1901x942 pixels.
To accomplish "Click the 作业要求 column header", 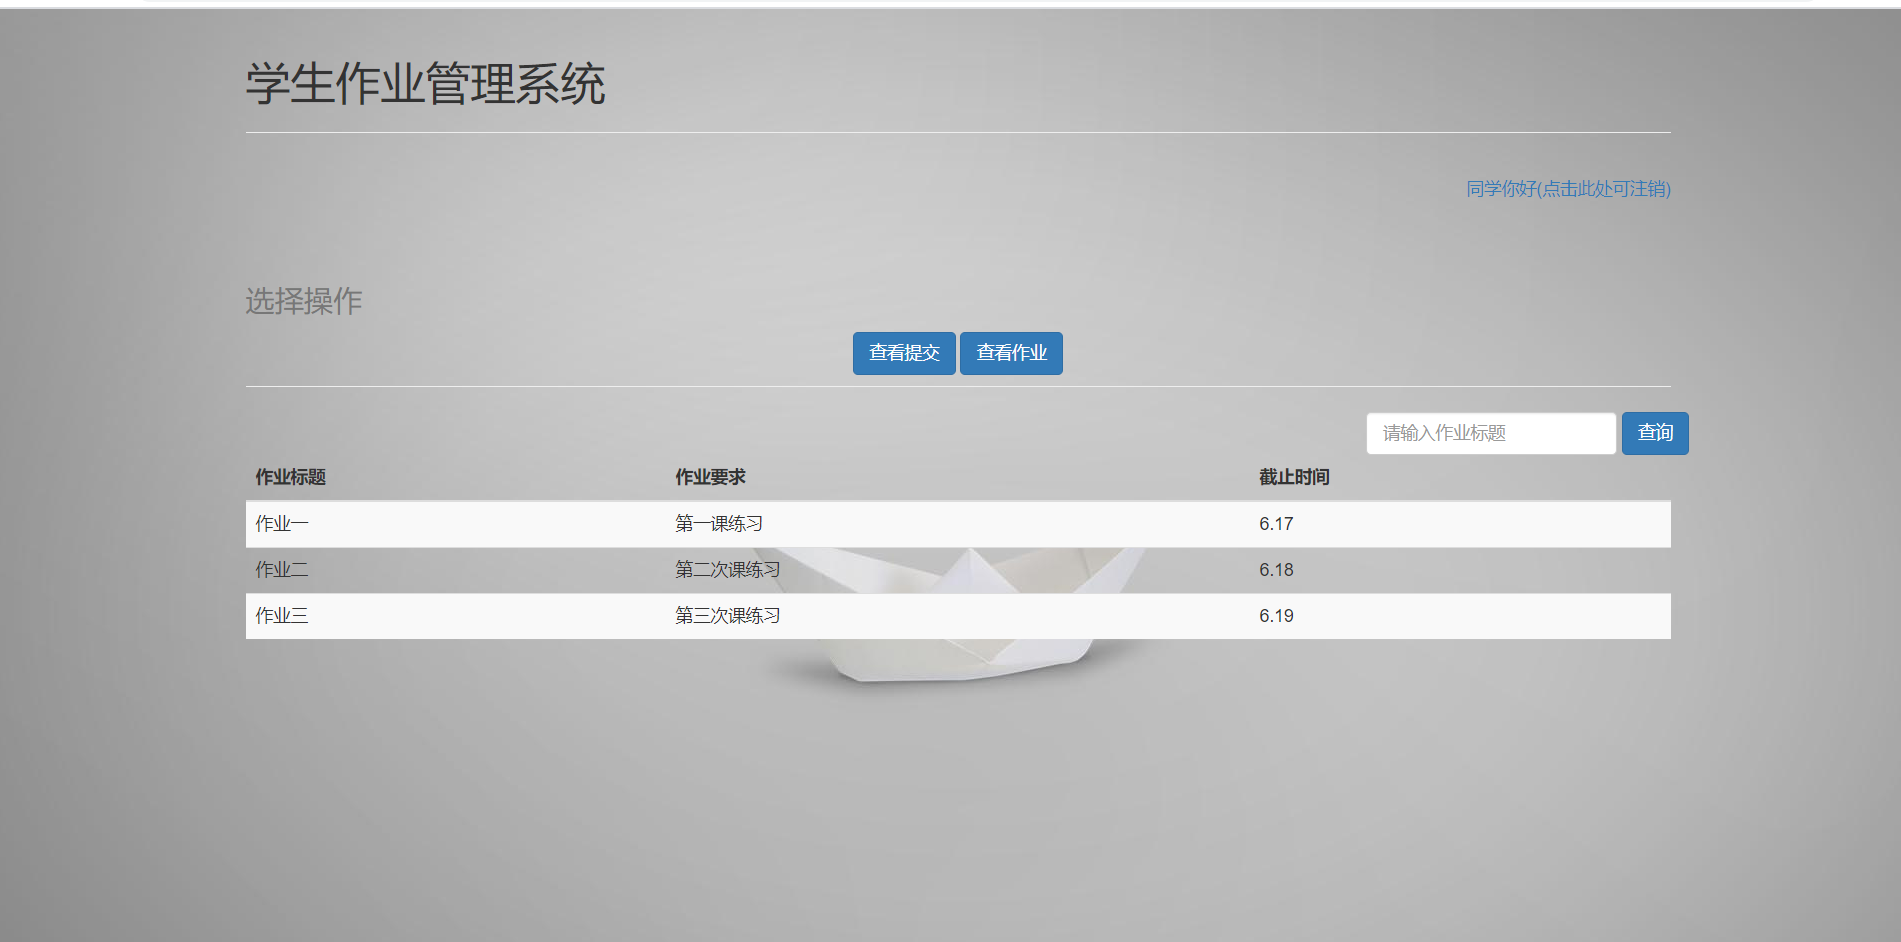I will point(711,477).
